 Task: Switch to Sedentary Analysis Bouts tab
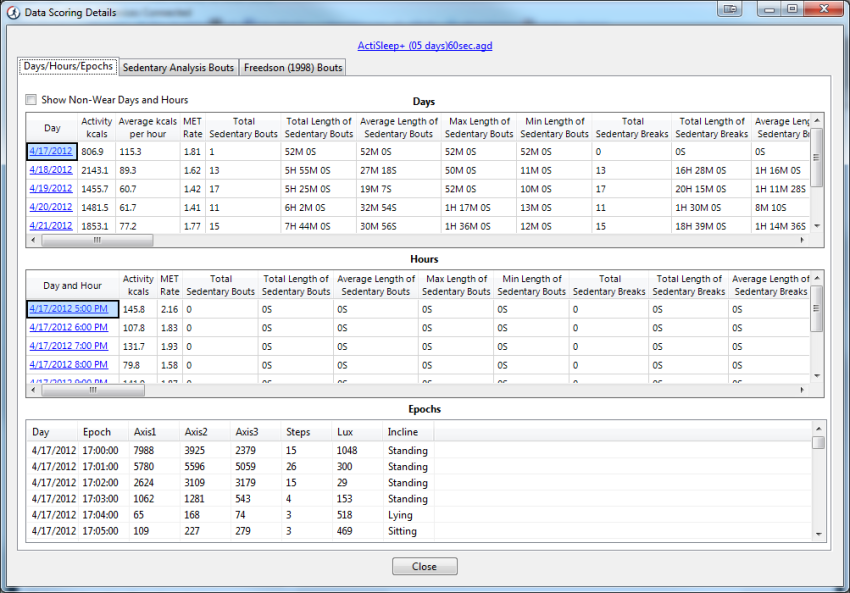(178, 68)
